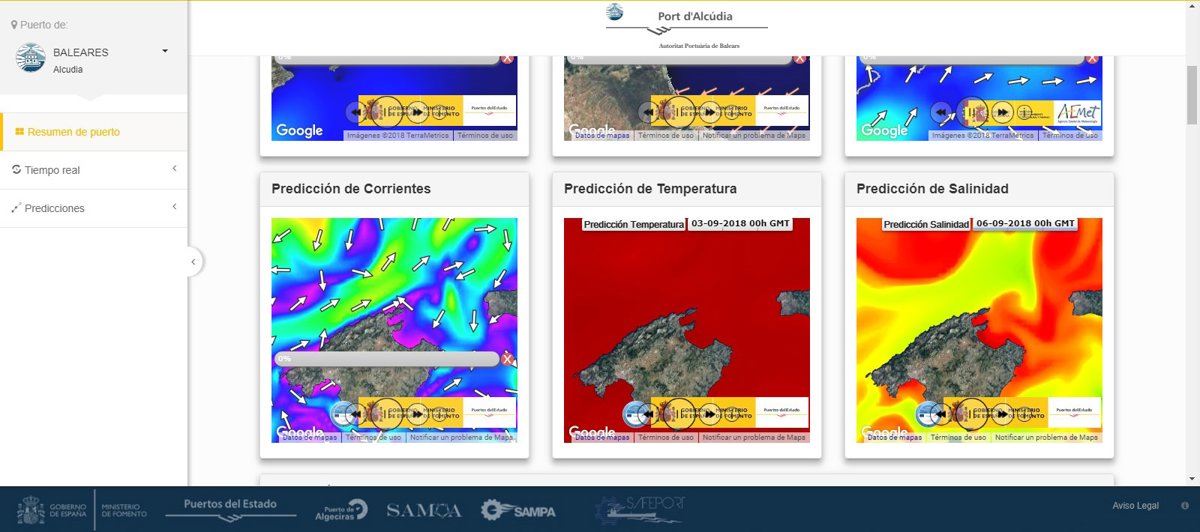Click the Port d'Alcúdia header logo
This screenshot has width=1200, height=532.
tap(686, 25)
